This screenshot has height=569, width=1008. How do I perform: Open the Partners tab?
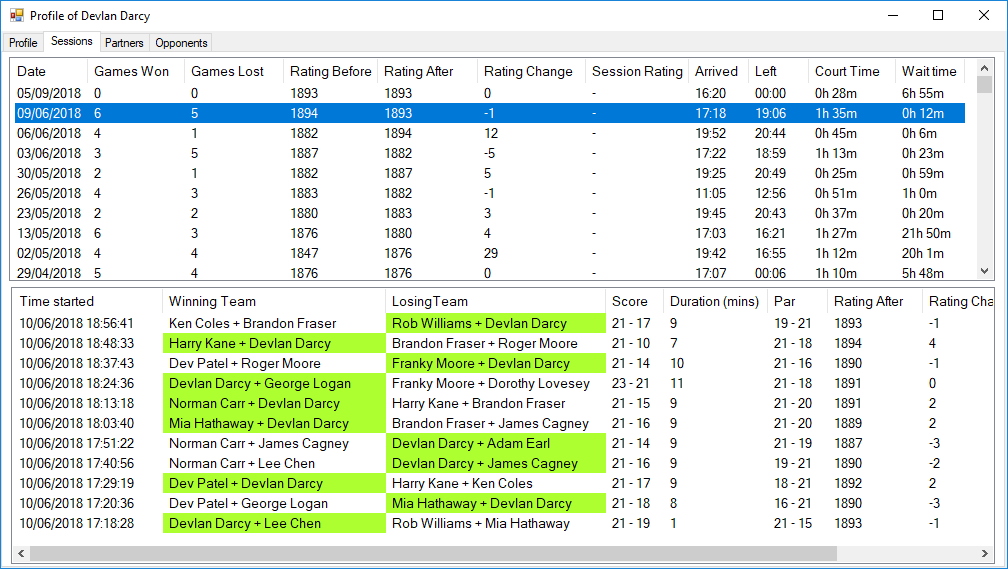point(124,42)
